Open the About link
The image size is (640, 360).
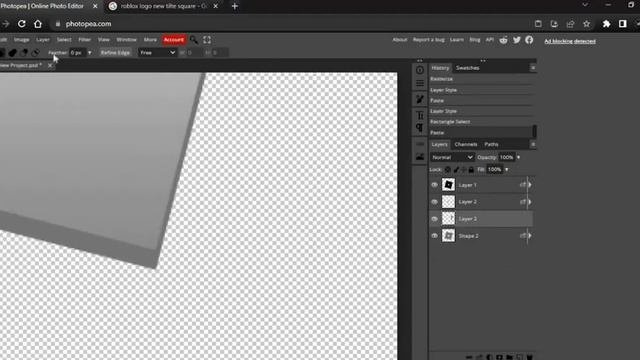coord(400,40)
